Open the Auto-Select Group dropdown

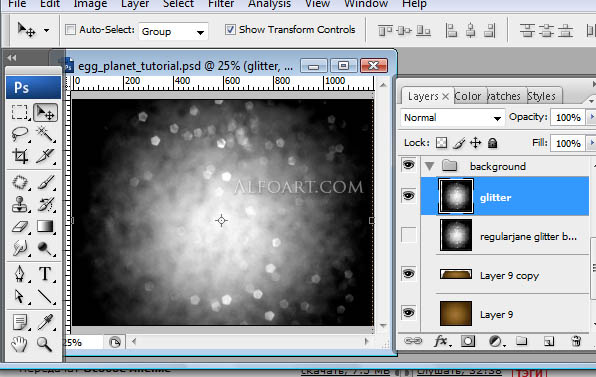(x=173, y=32)
